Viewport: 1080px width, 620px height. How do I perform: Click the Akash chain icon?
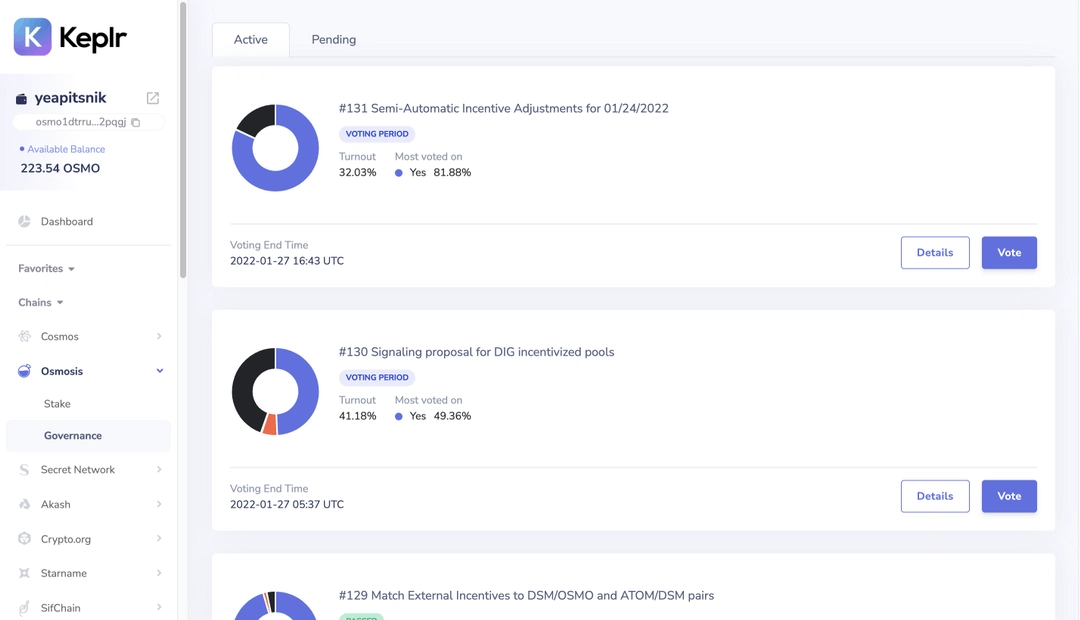[25, 505]
